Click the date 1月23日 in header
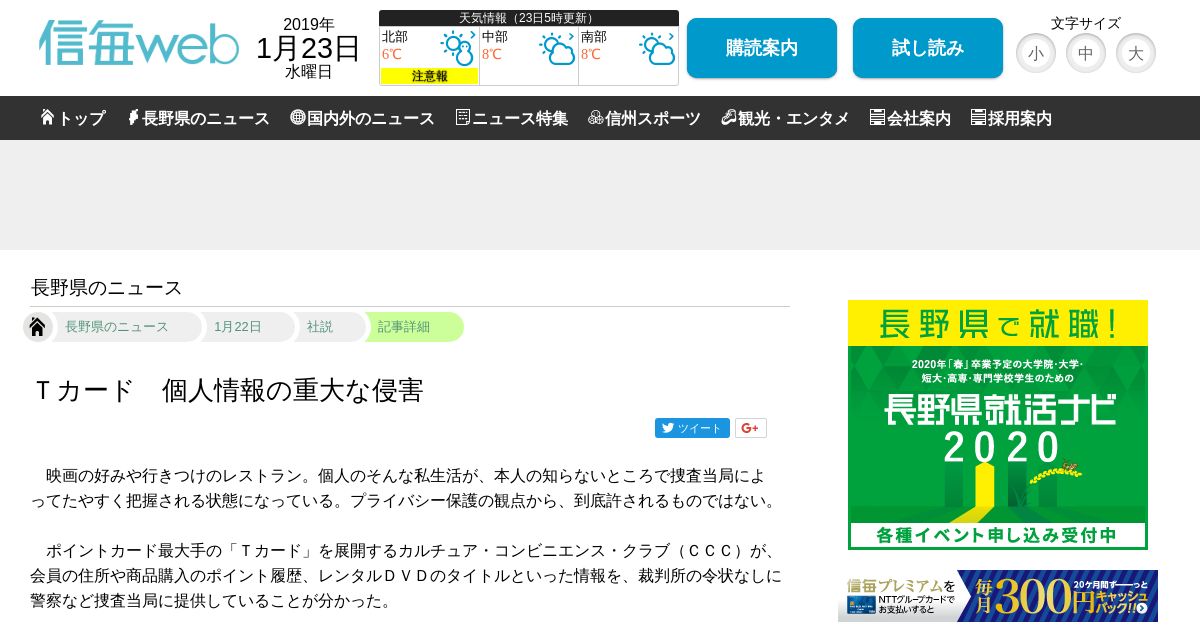Screen dimensions: 1200x630 [x=308, y=48]
